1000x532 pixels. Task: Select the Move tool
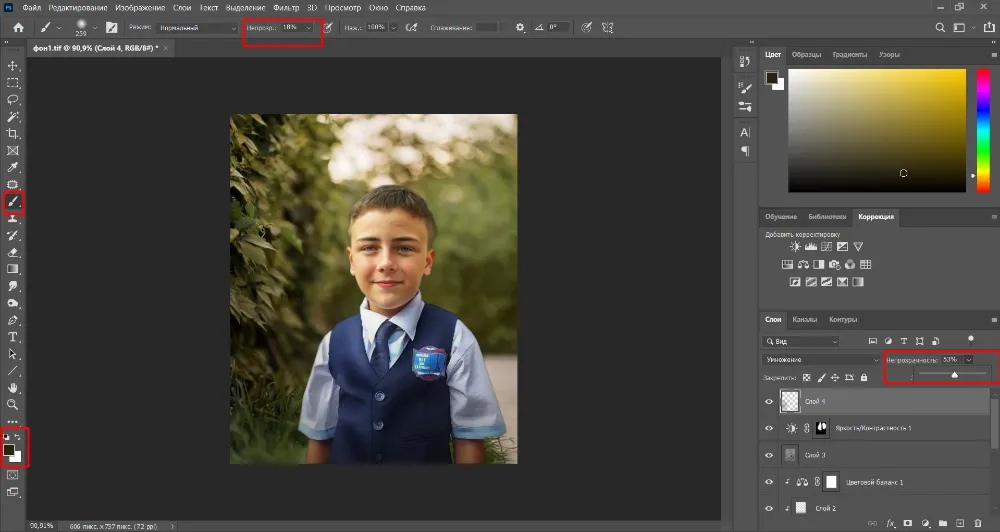pos(14,66)
